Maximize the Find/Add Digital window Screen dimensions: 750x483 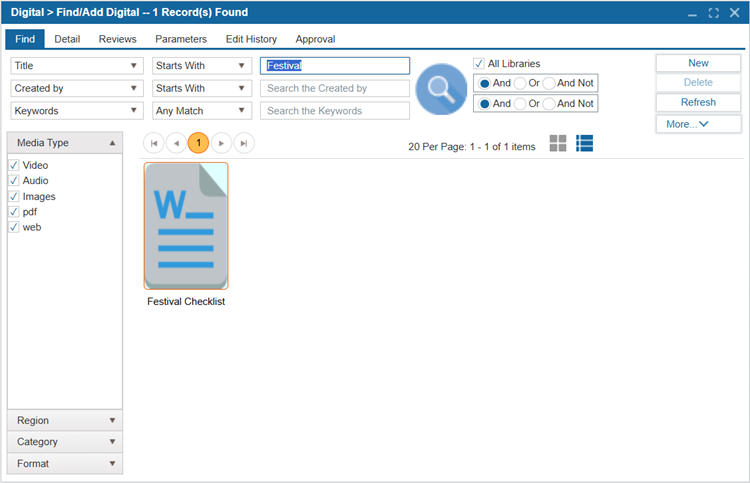pyautogui.click(x=714, y=13)
